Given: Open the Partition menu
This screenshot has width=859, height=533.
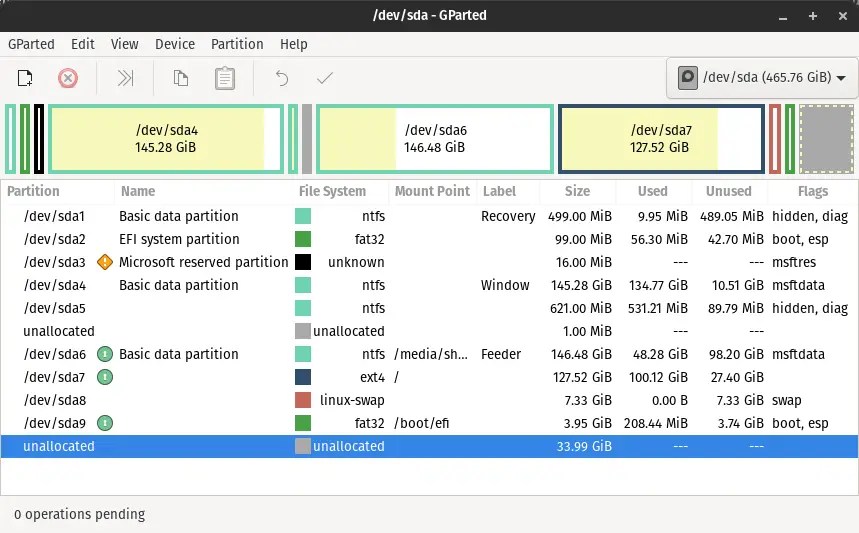Looking at the screenshot, I should (237, 44).
